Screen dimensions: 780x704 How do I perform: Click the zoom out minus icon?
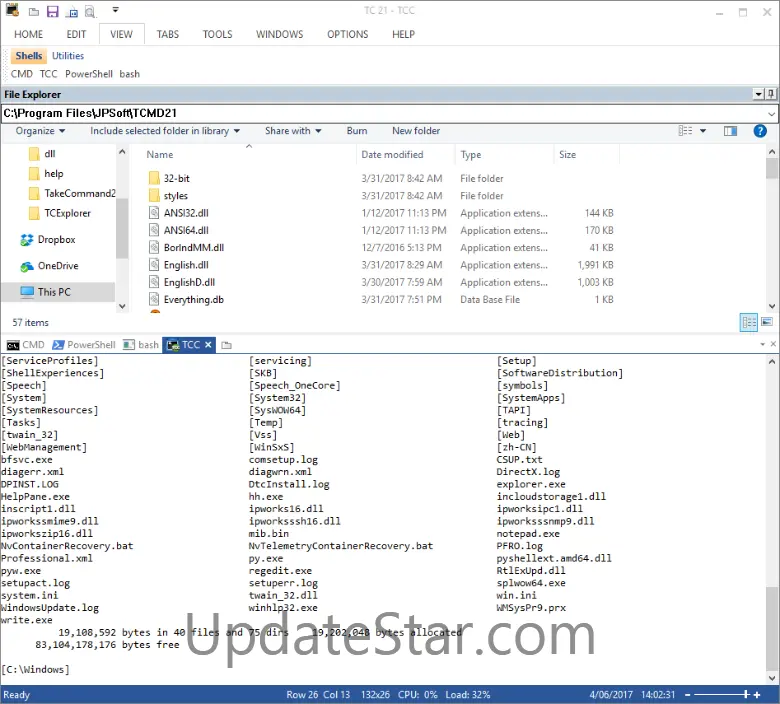tap(687, 695)
